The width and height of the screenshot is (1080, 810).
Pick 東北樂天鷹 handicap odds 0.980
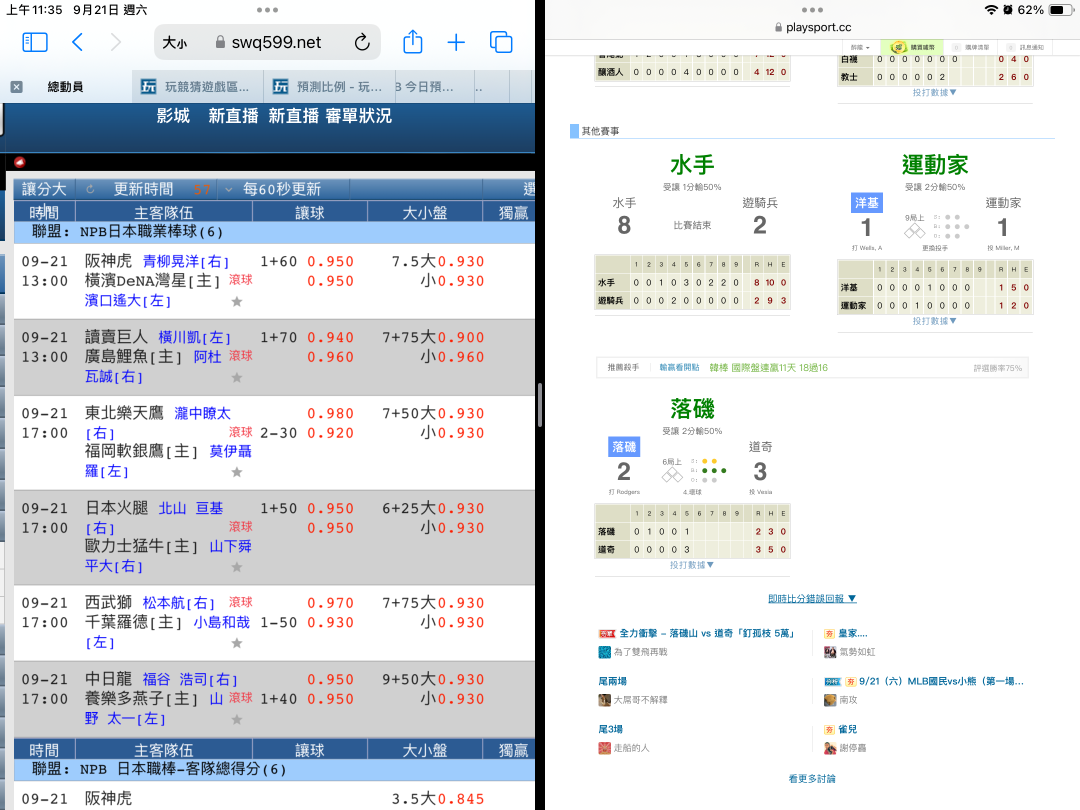pyautogui.click(x=331, y=413)
